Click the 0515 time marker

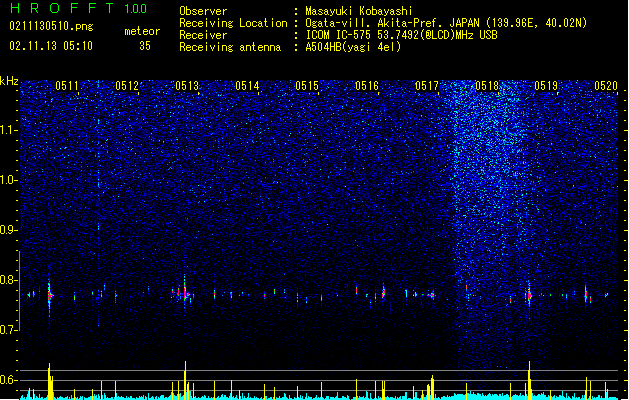pos(307,86)
